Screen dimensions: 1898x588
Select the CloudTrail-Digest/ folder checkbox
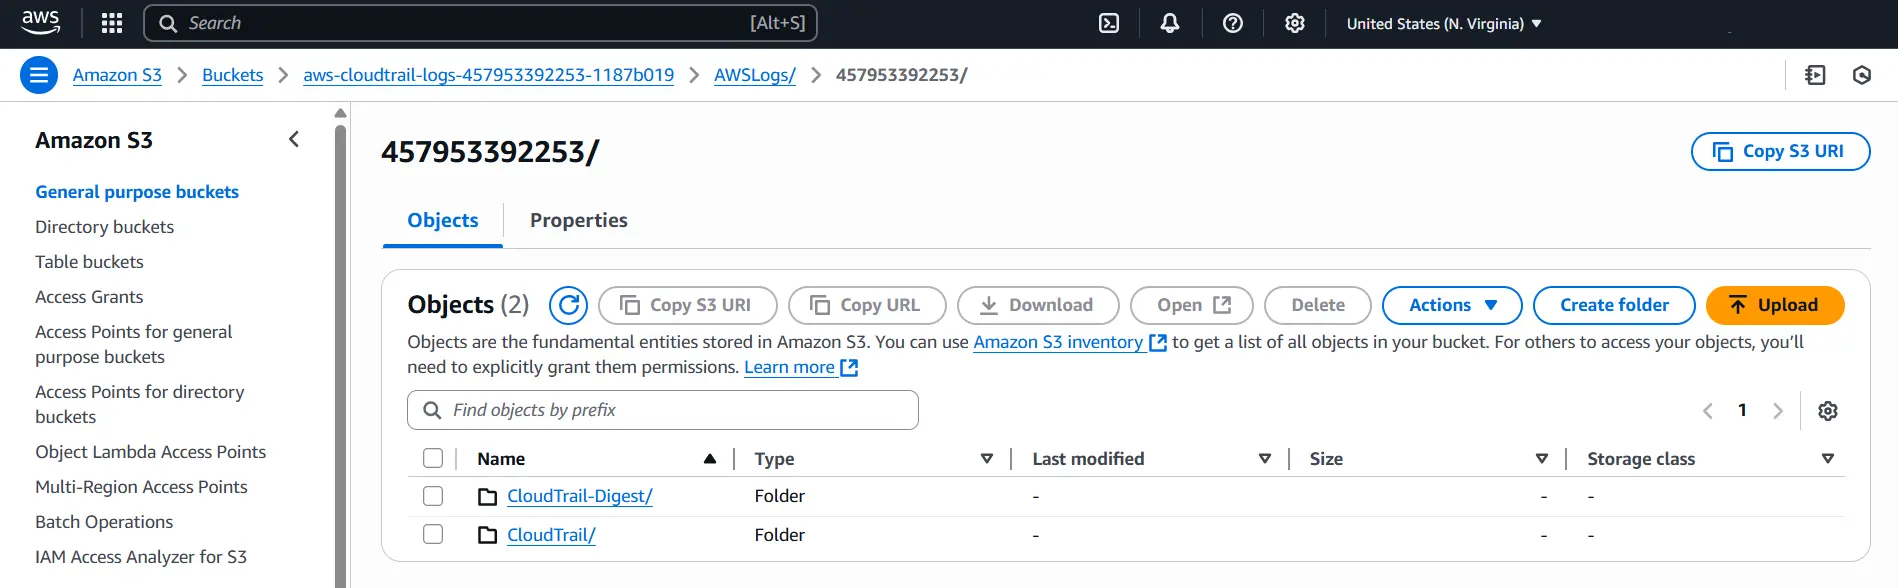tap(433, 496)
